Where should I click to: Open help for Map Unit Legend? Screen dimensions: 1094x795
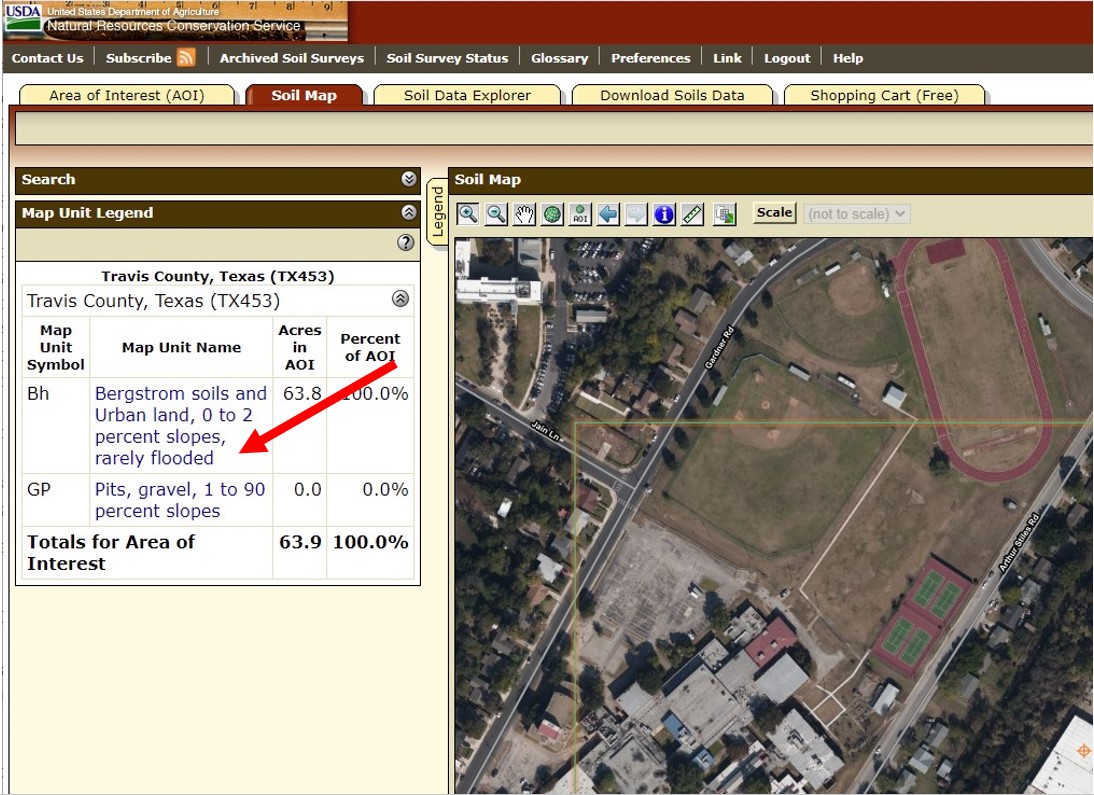click(x=405, y=243)
